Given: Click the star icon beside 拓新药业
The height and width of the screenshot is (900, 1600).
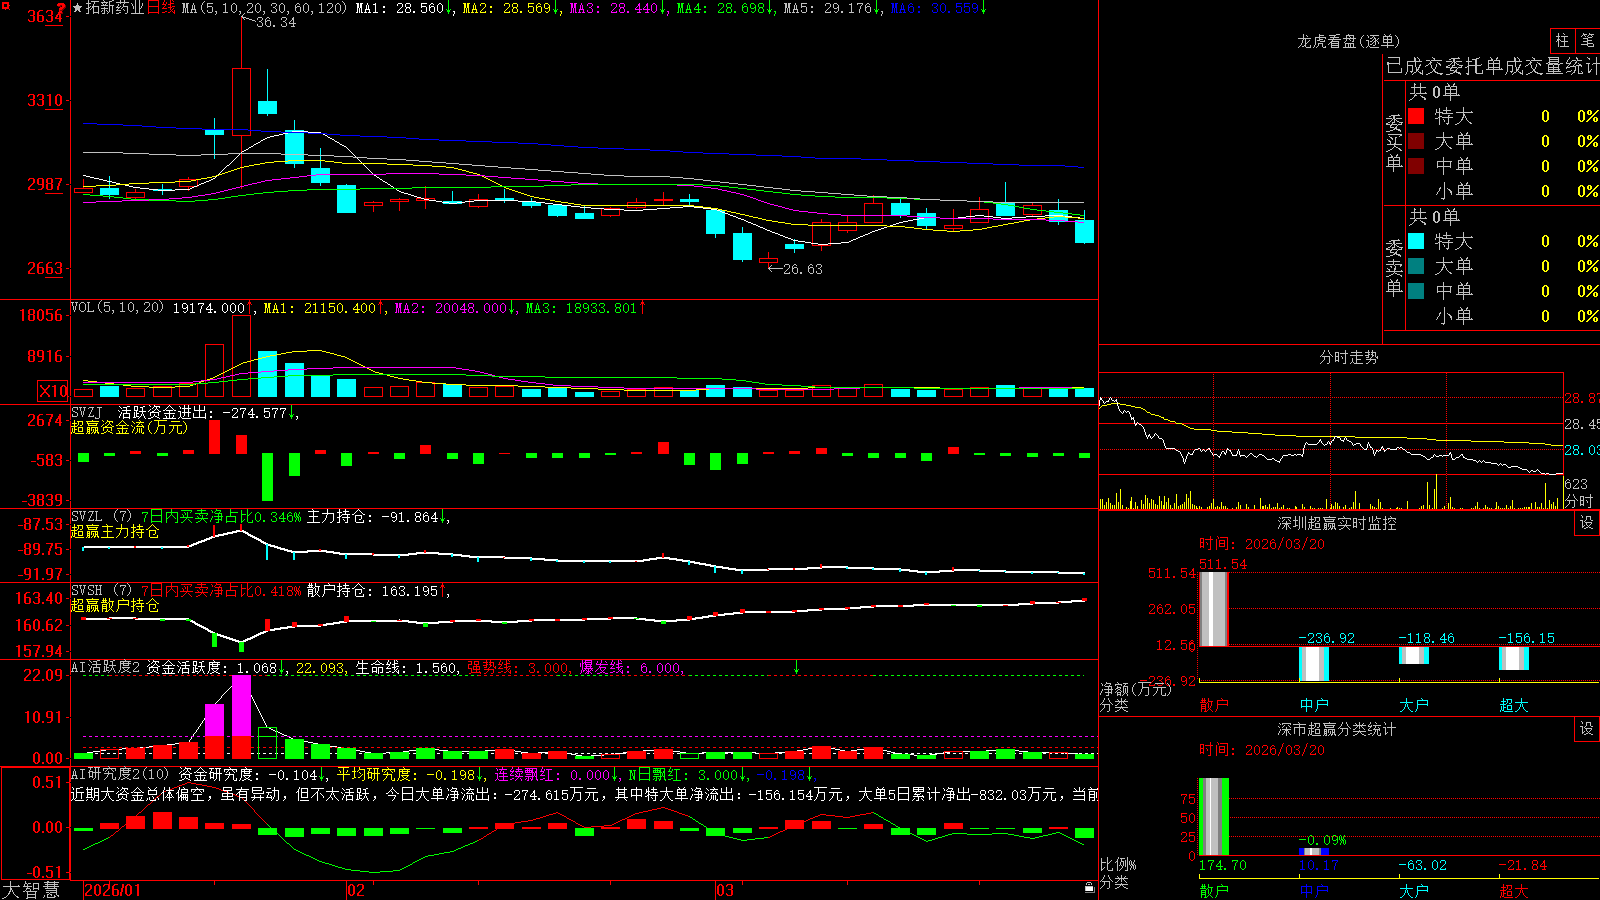Looking at the screenshot, I should point(77,8).
